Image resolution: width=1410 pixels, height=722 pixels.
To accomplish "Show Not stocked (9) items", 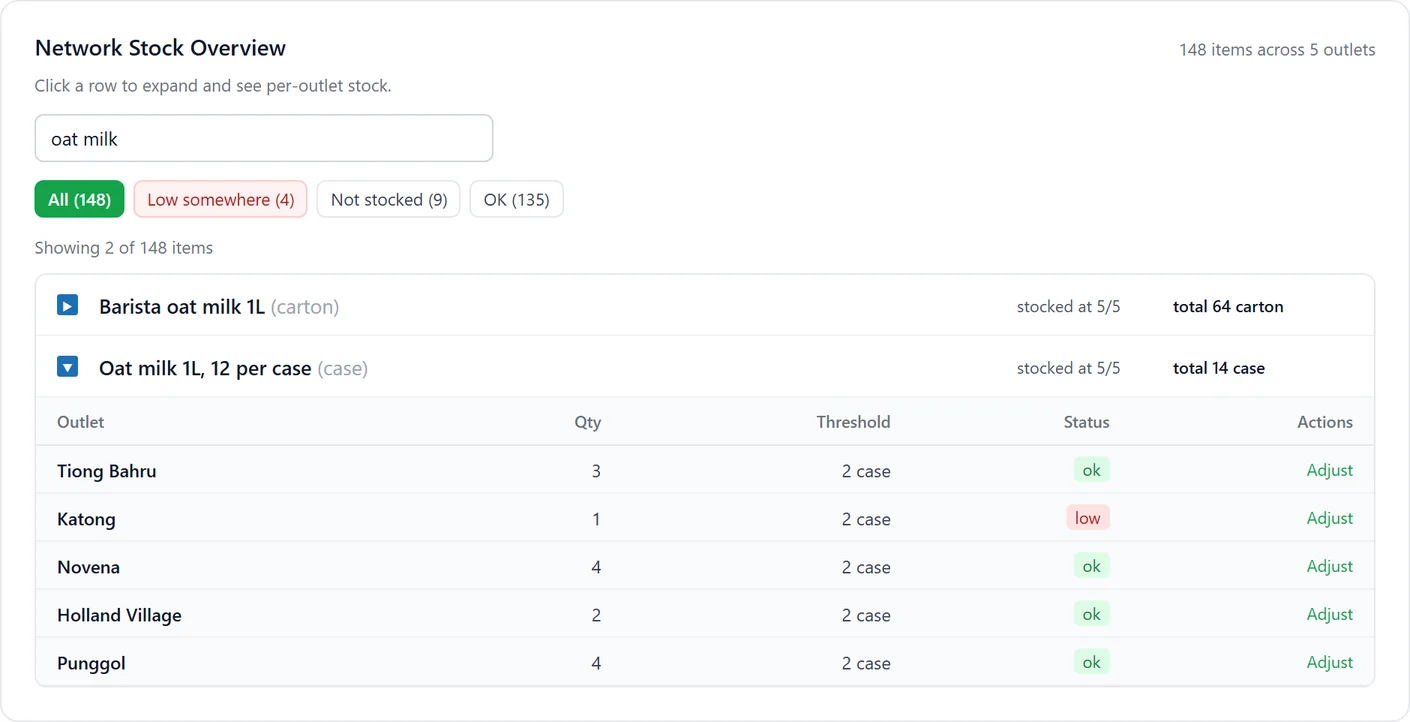I will pyautogui.click(x=389, y=199).
